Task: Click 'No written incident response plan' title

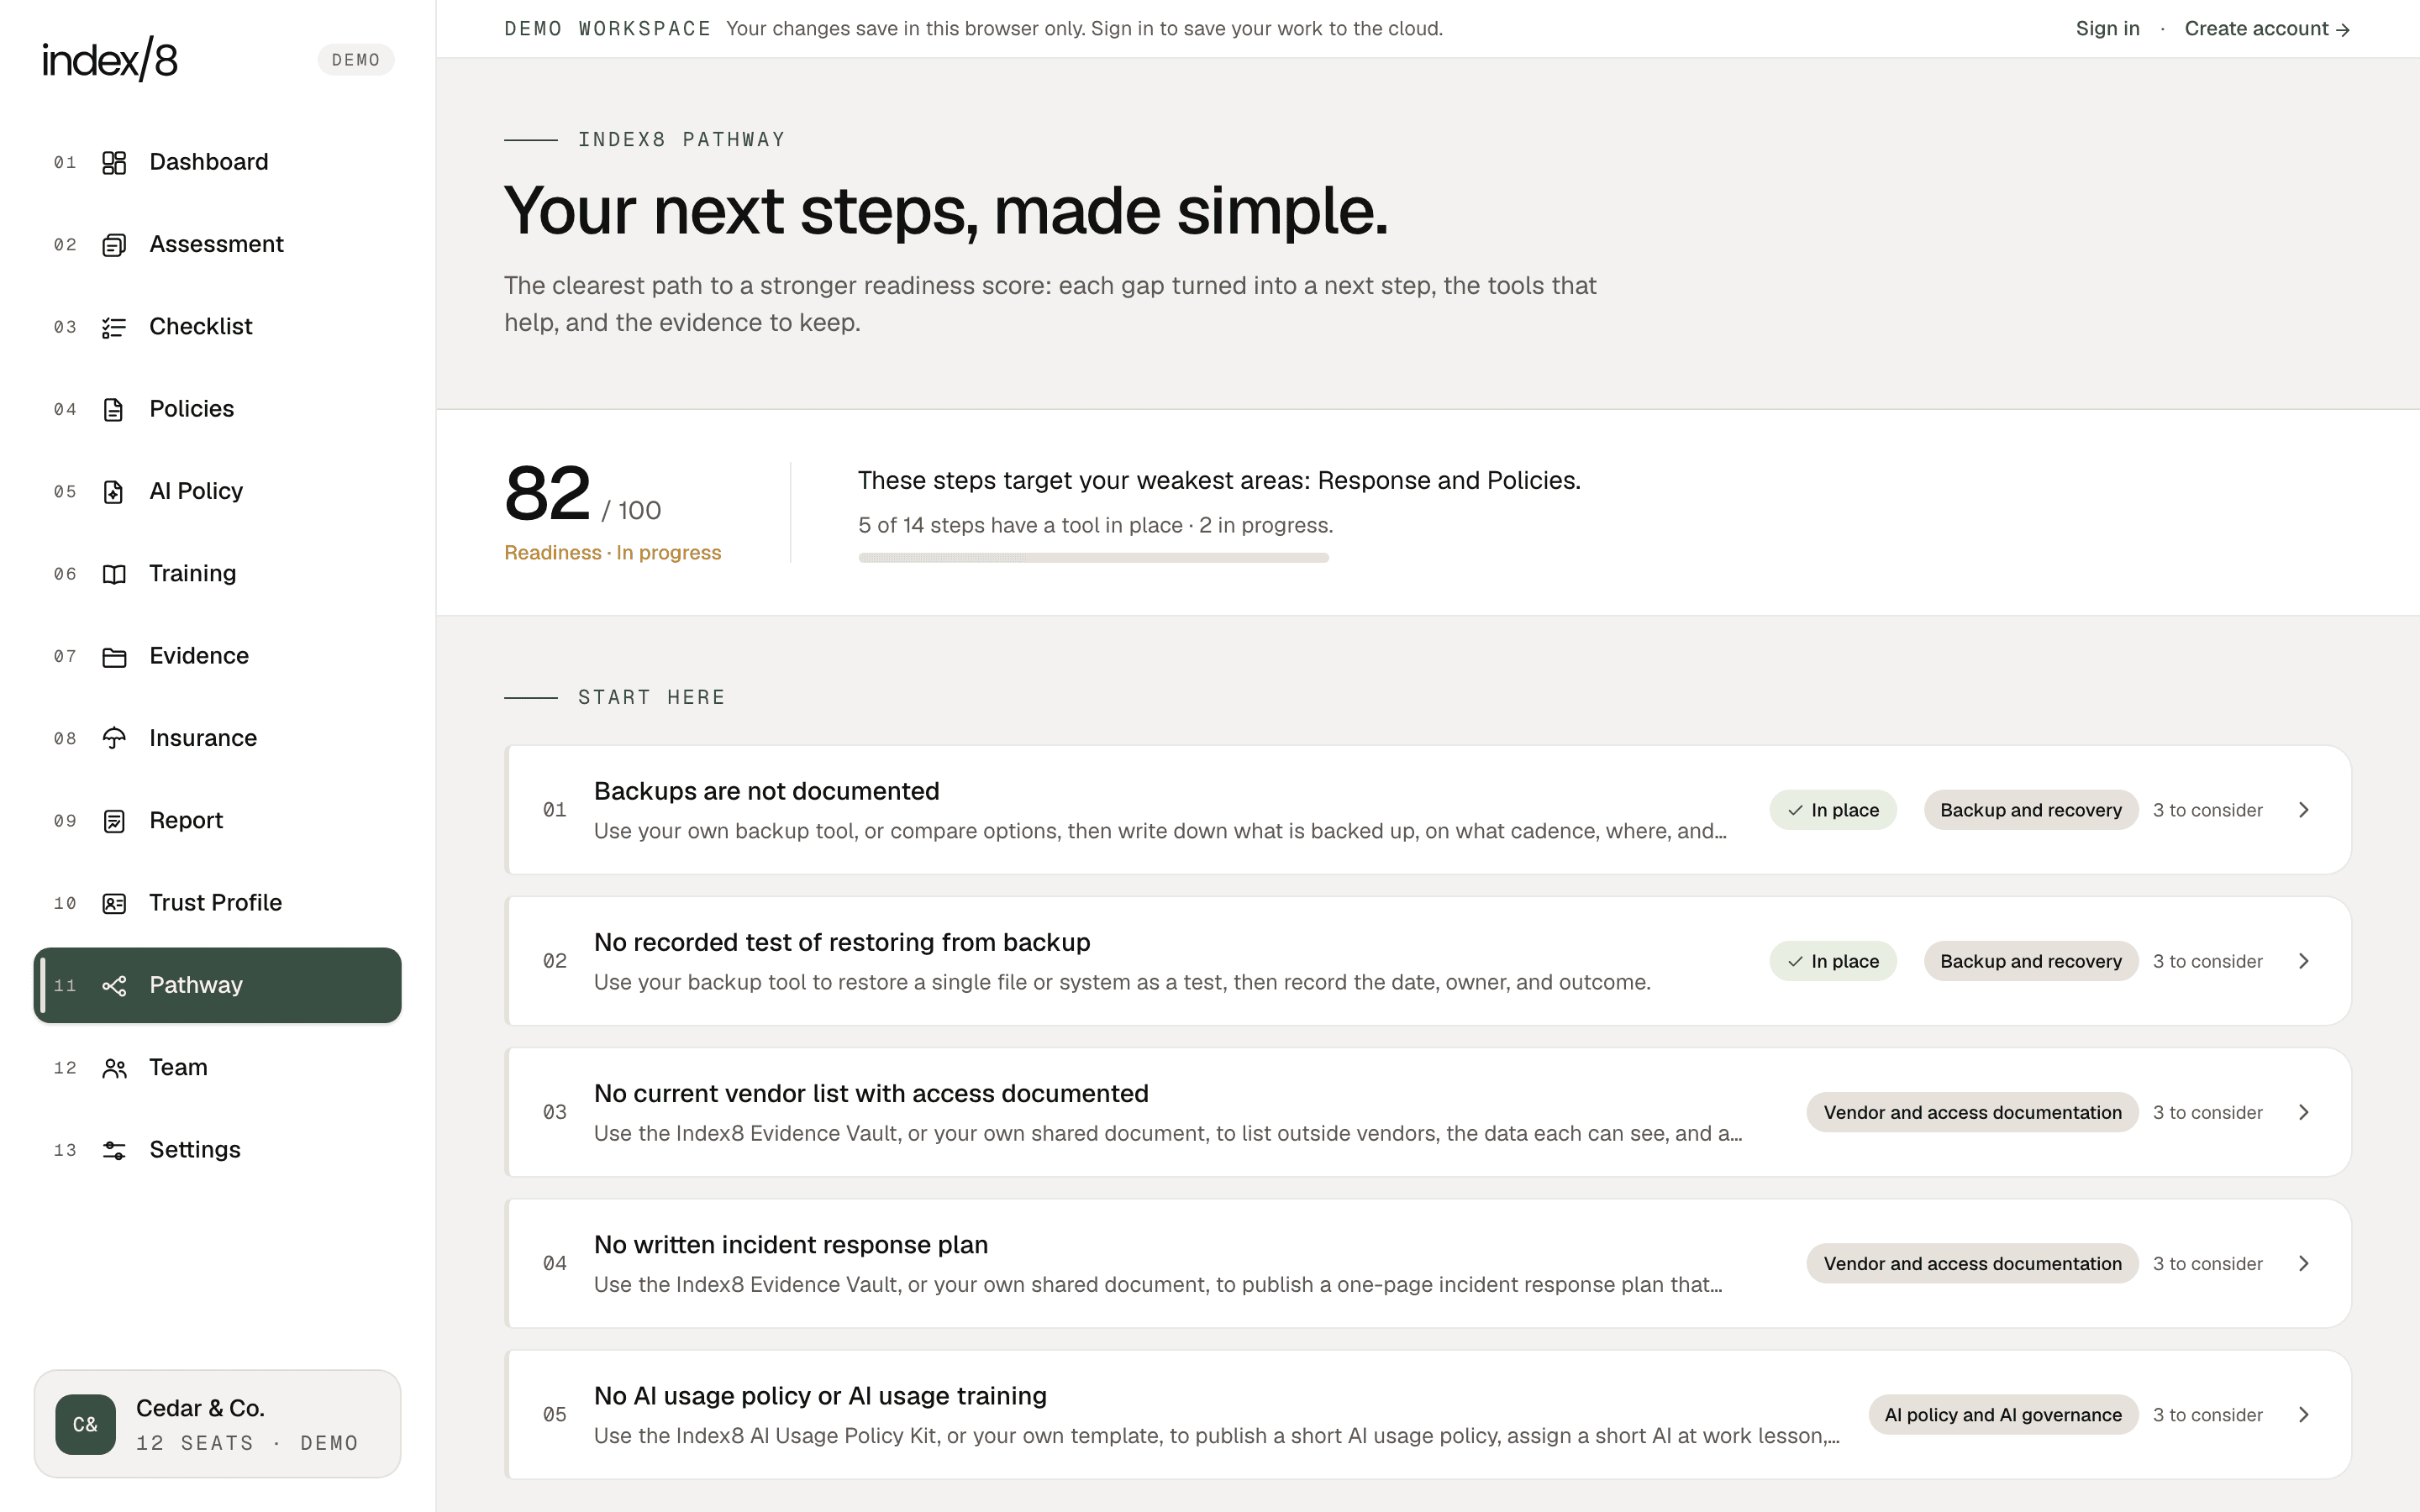Action: 791,1245
